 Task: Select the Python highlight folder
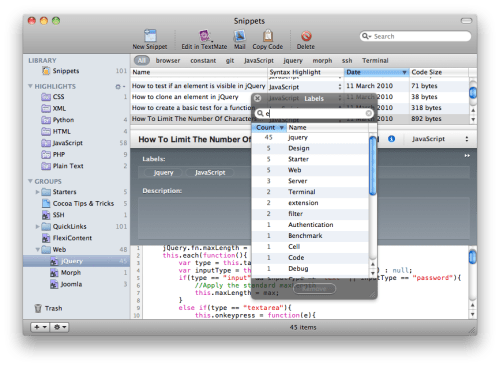[63, 120]
